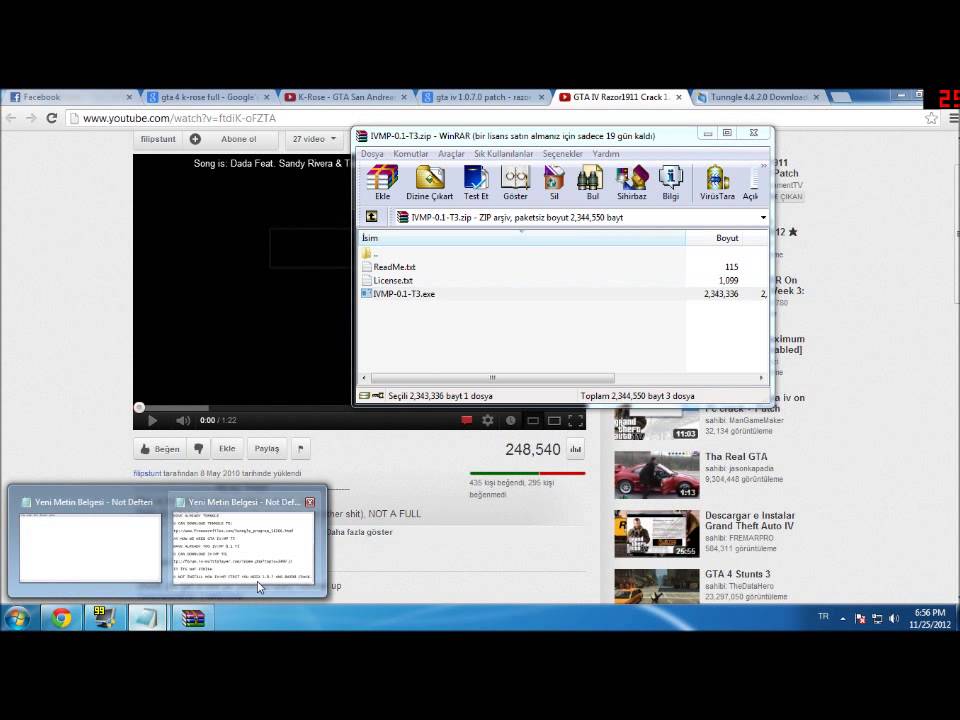The width and height of the screenshot is (960, 720).
Task: Run Test Et in WinRAR toolbar
Action: [x=476, y=182]
